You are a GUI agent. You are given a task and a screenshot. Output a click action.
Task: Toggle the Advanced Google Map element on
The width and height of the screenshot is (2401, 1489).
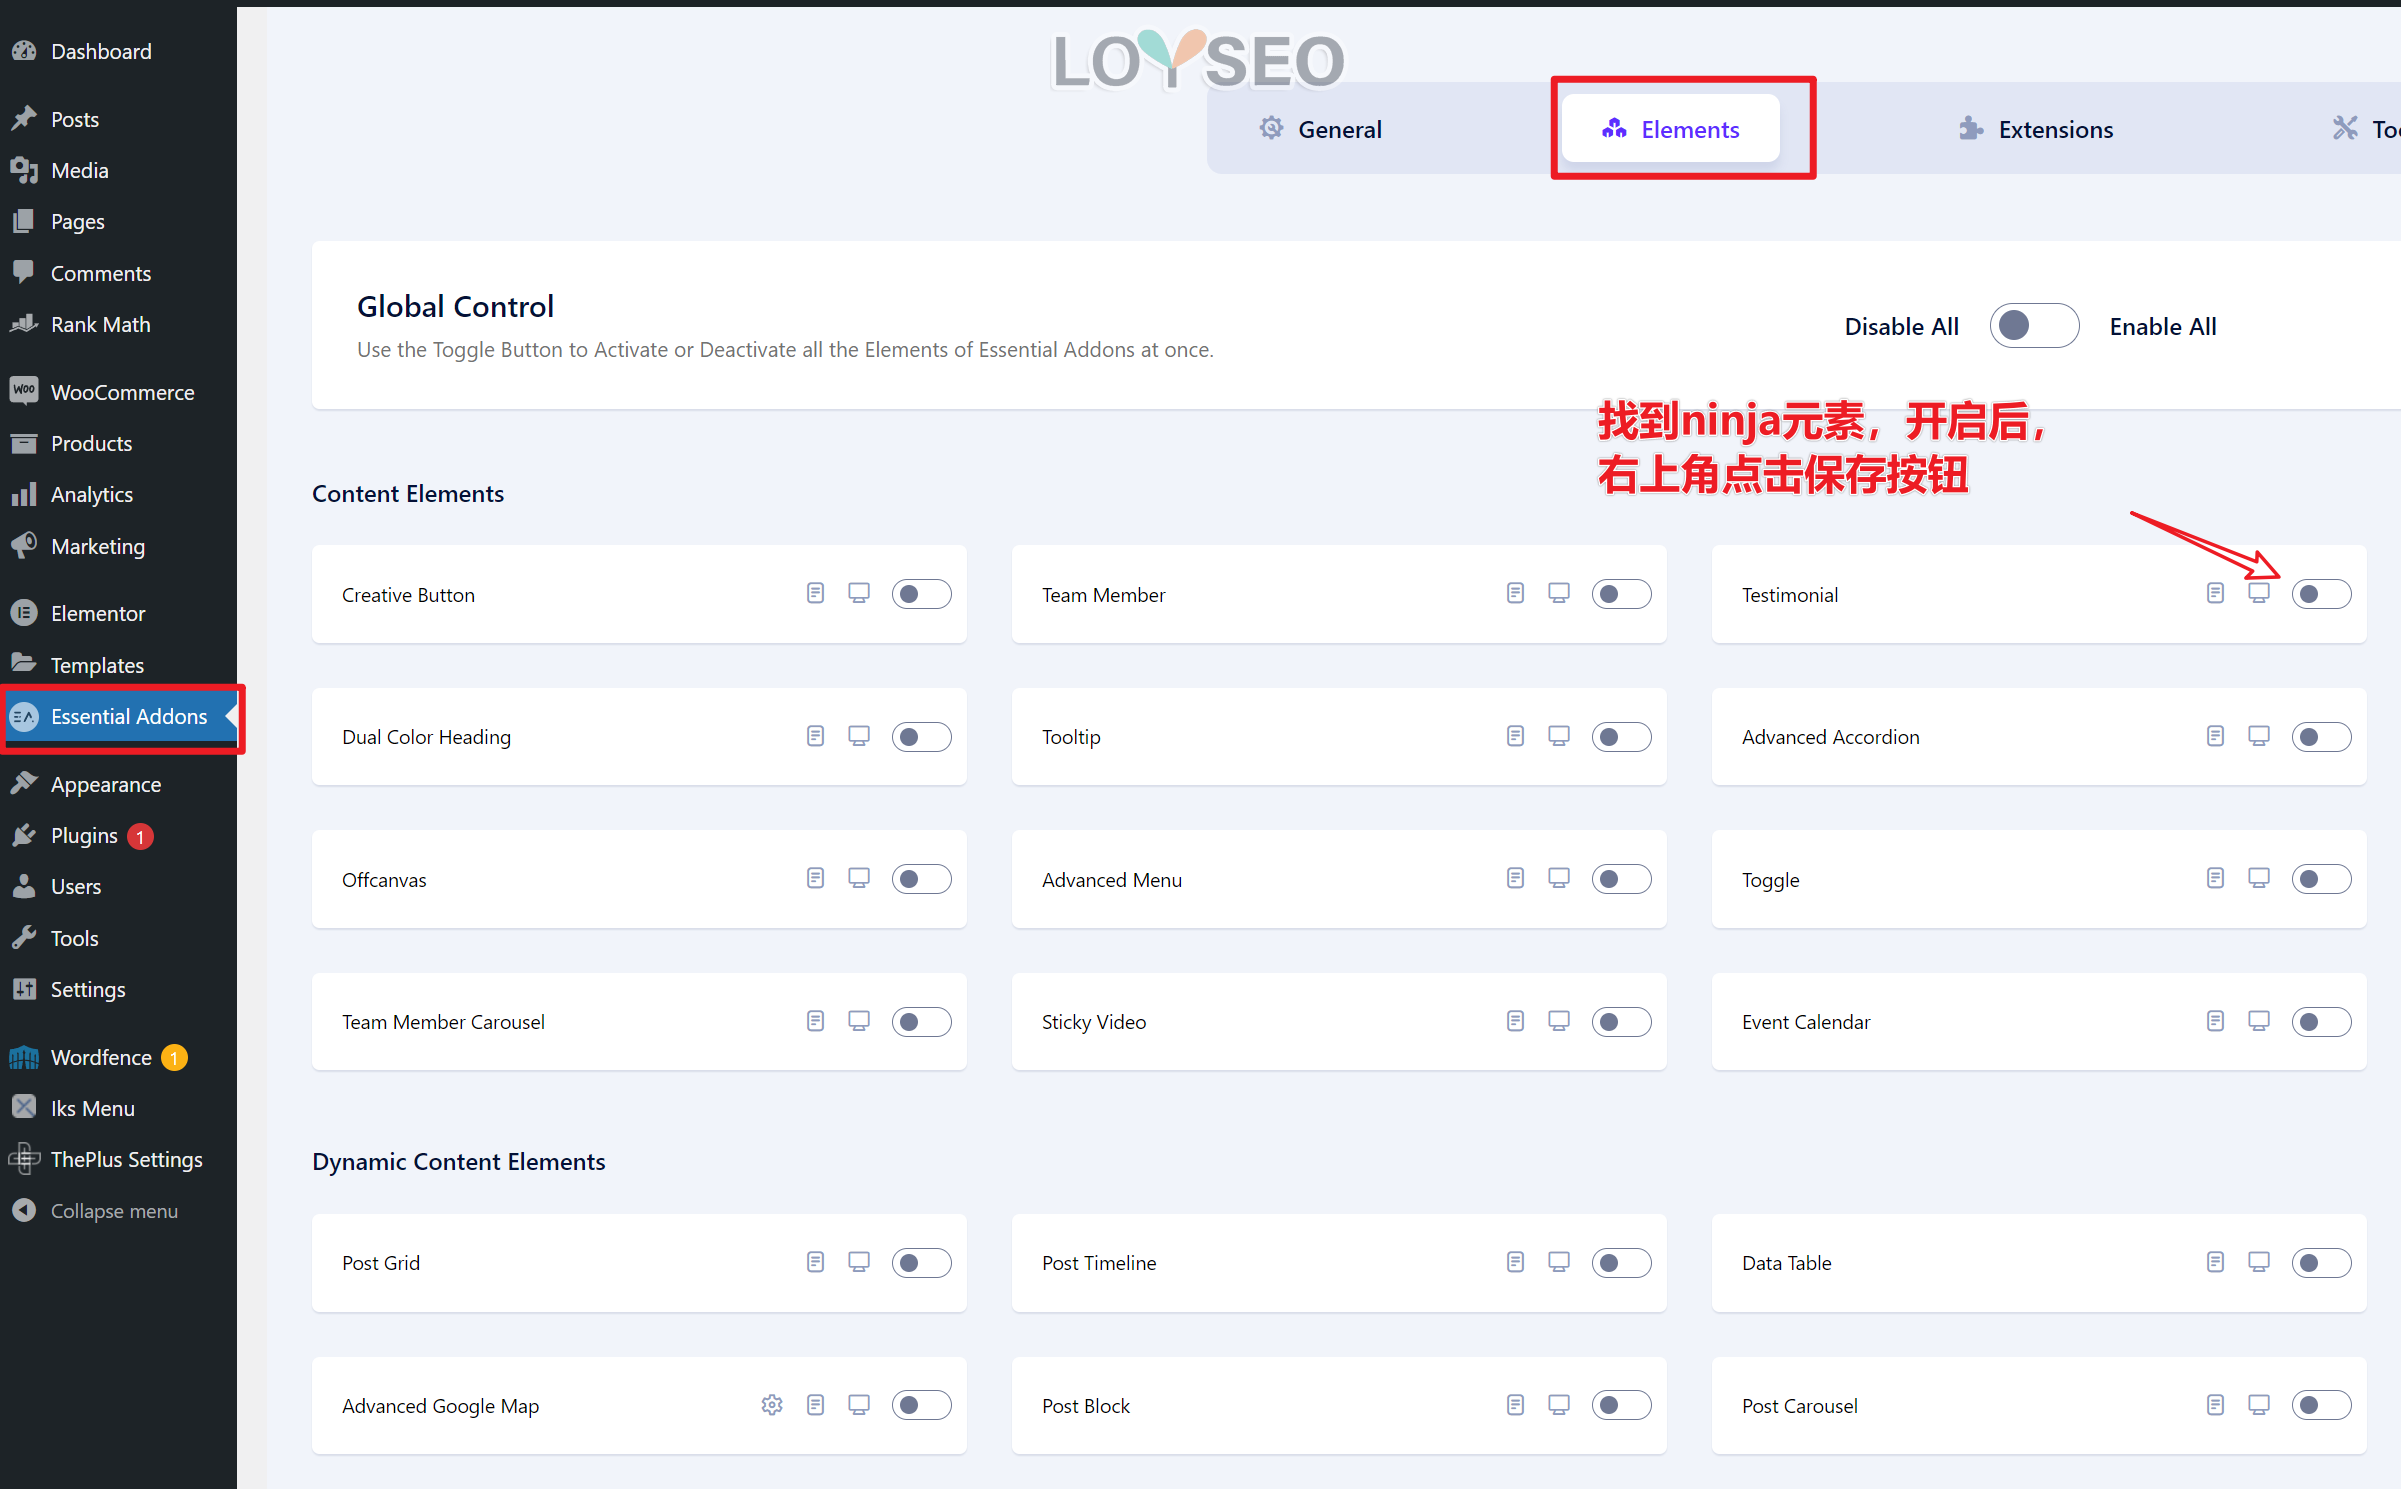[x=918, y=1403]
